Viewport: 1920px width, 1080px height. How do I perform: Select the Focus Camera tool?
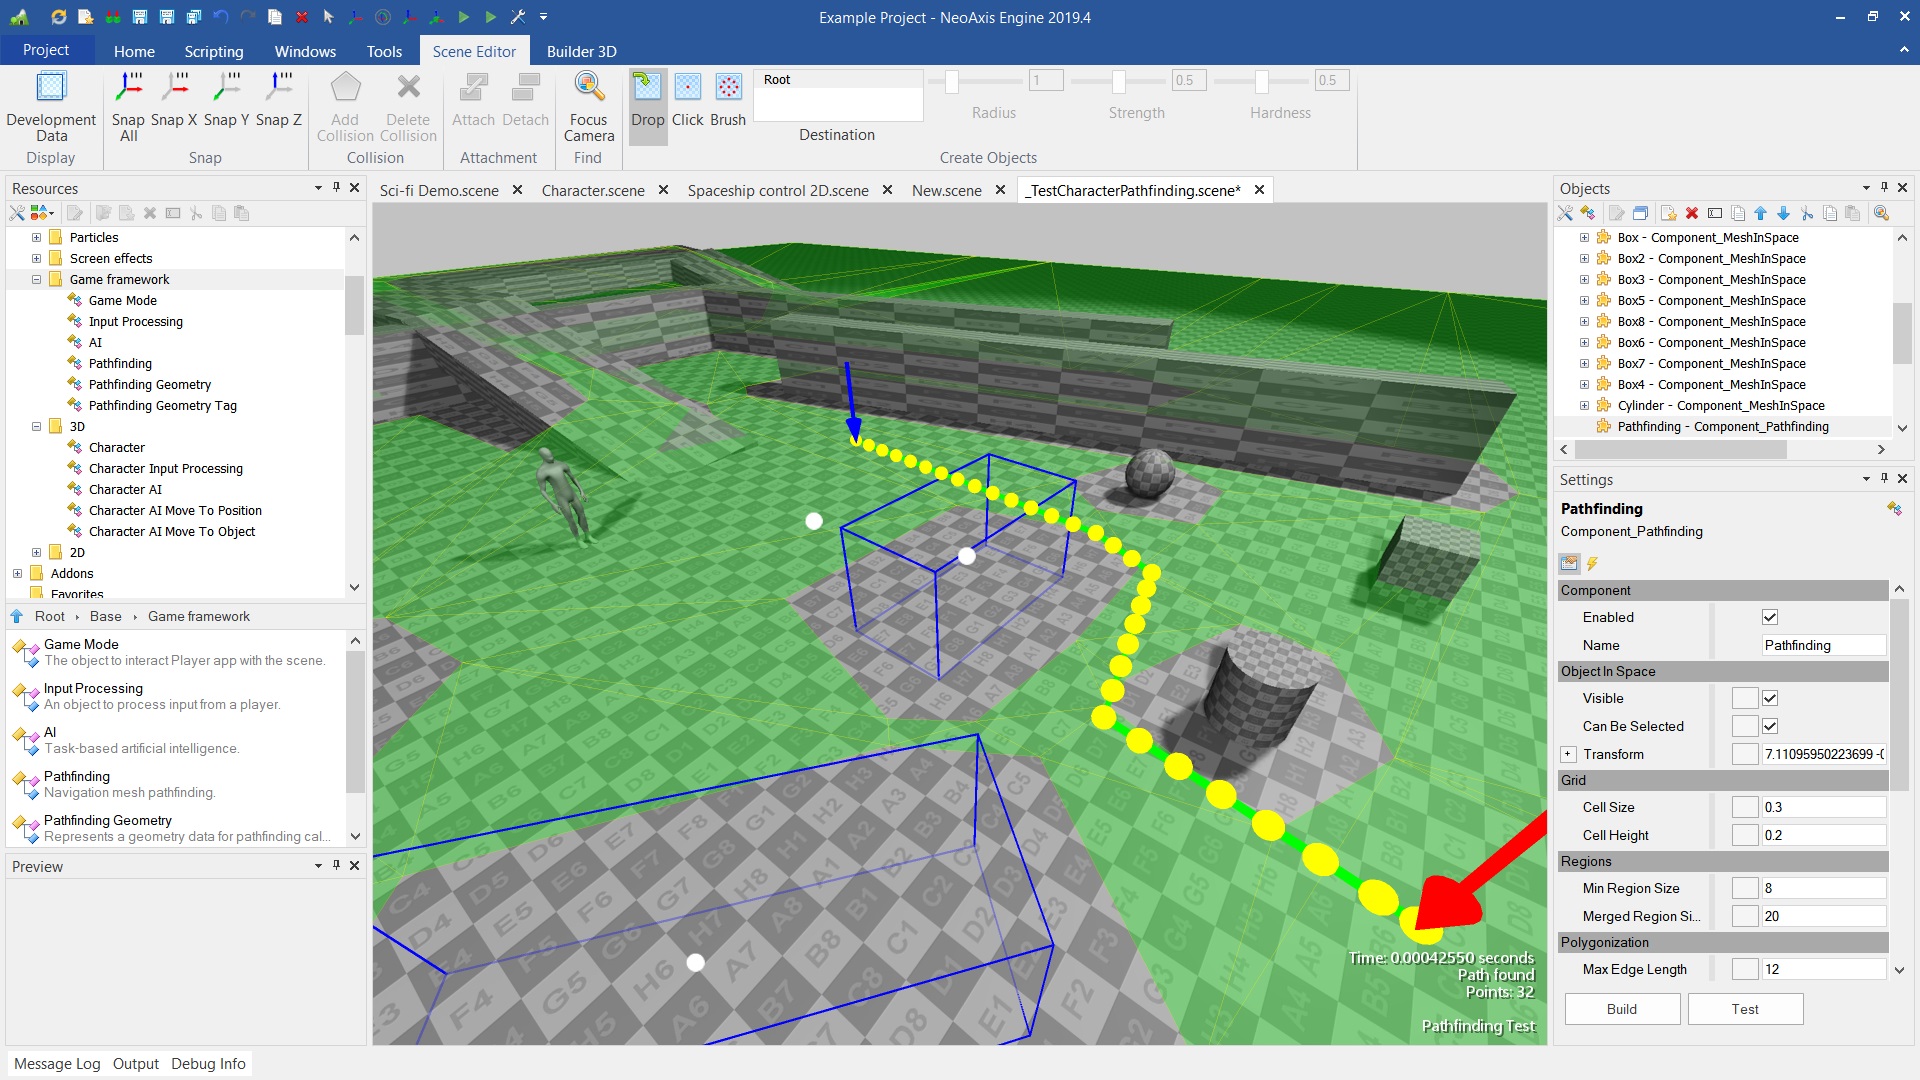(x=589, y=88)
